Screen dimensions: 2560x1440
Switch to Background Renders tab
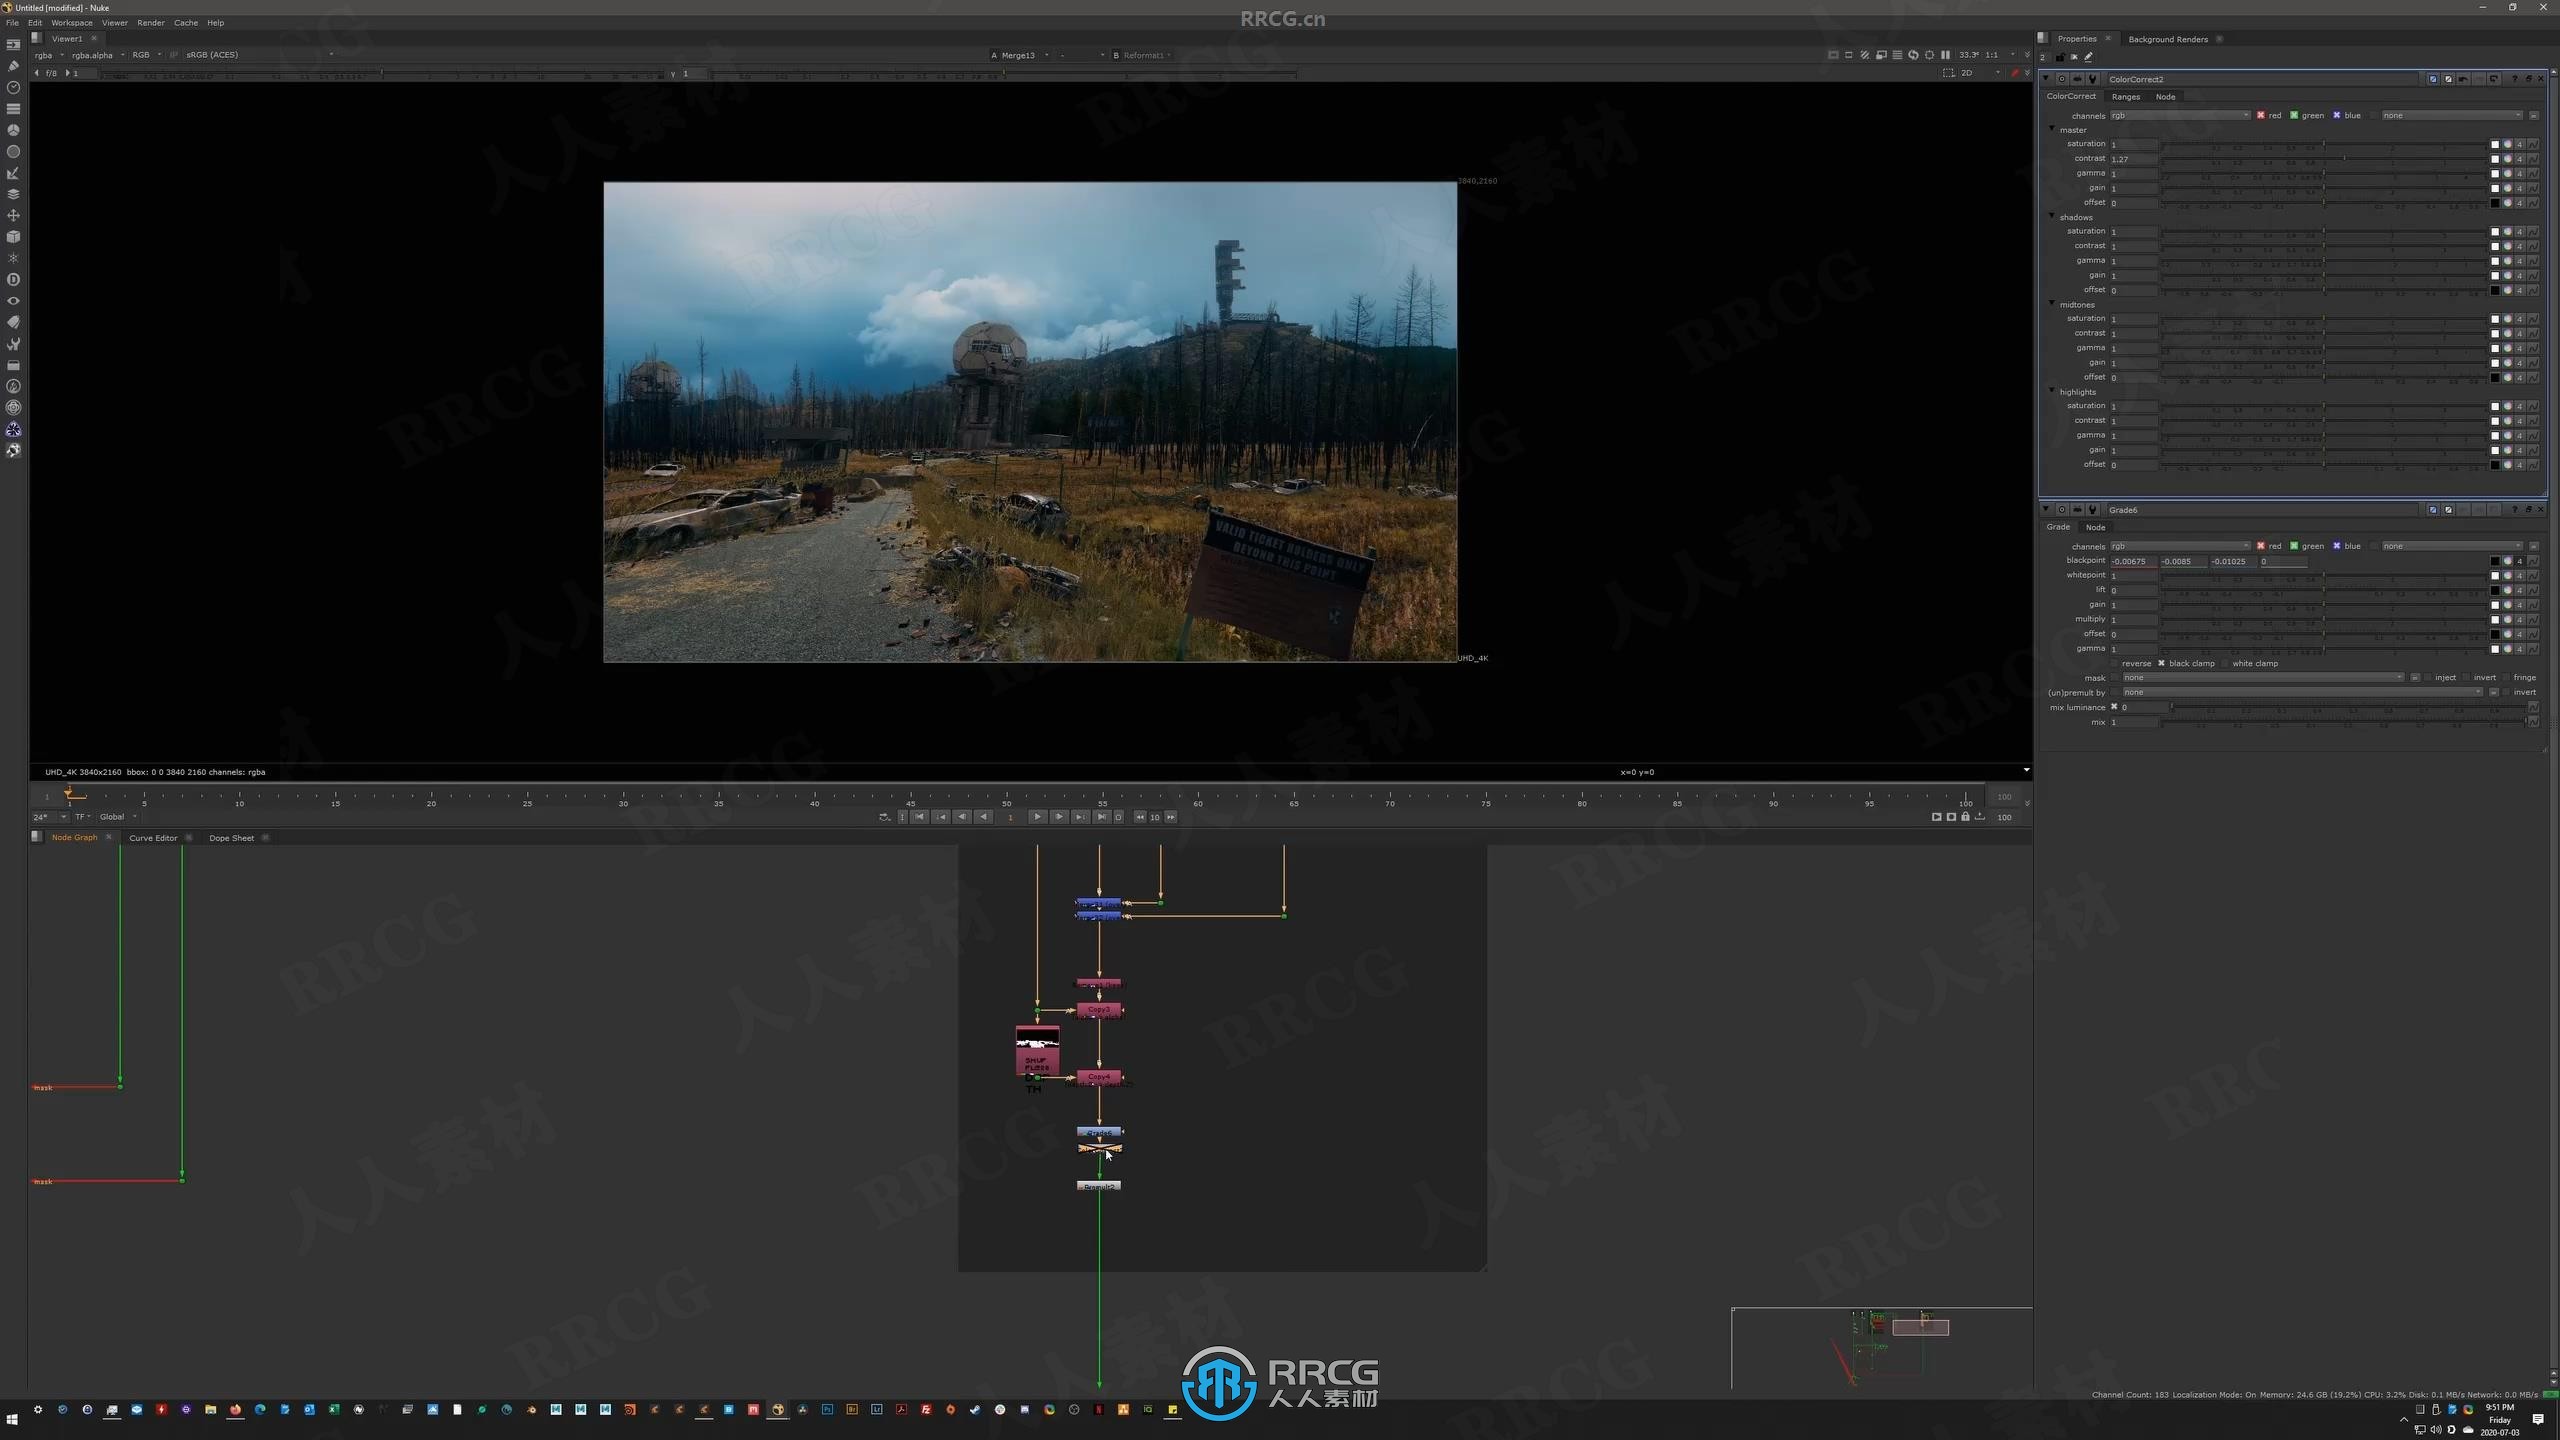[2167, 39]
